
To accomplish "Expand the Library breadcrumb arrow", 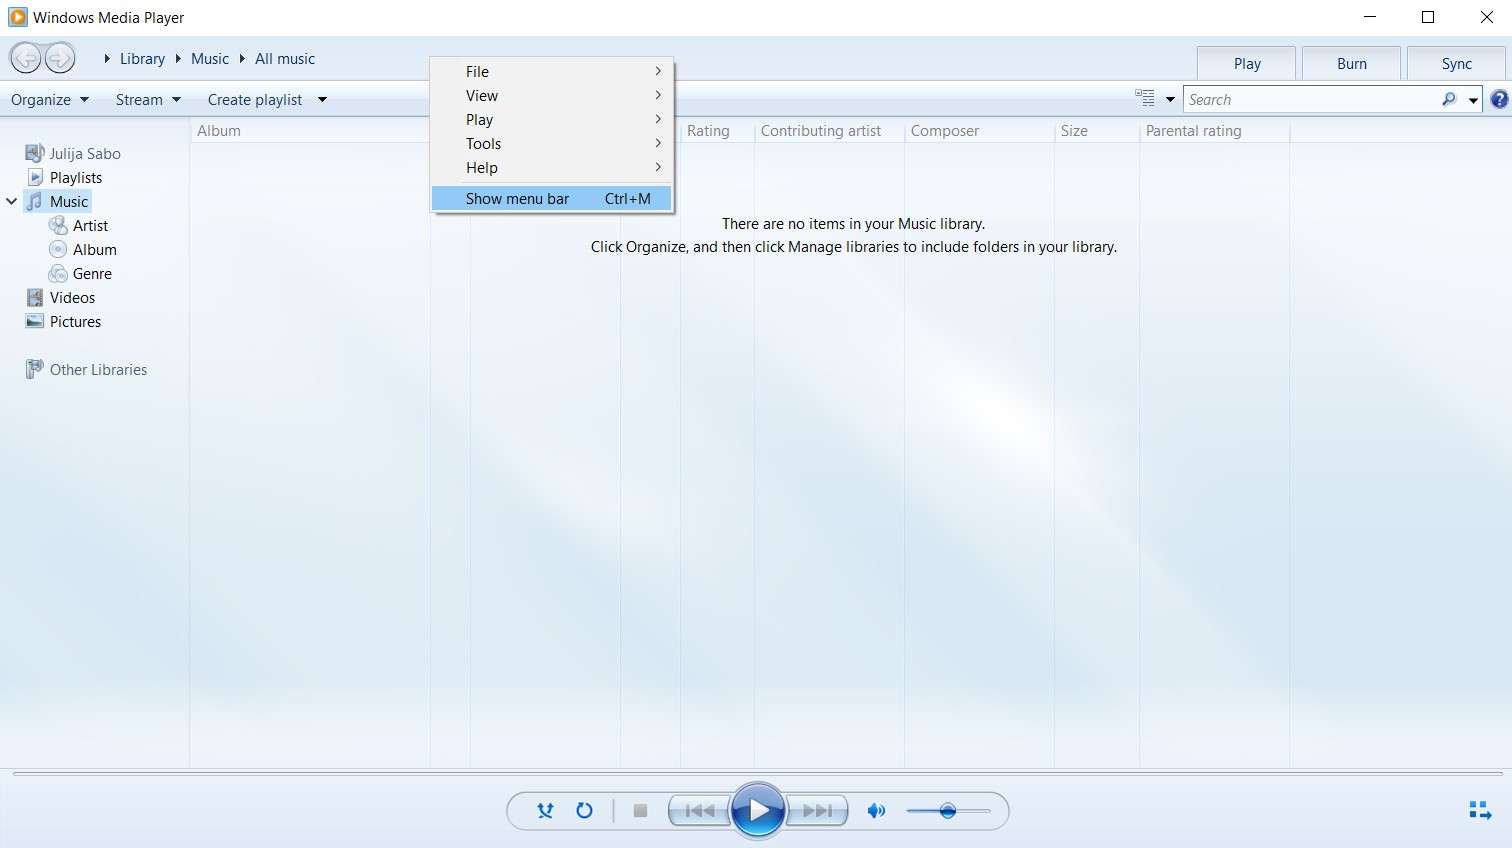I will tap(107, 59).
